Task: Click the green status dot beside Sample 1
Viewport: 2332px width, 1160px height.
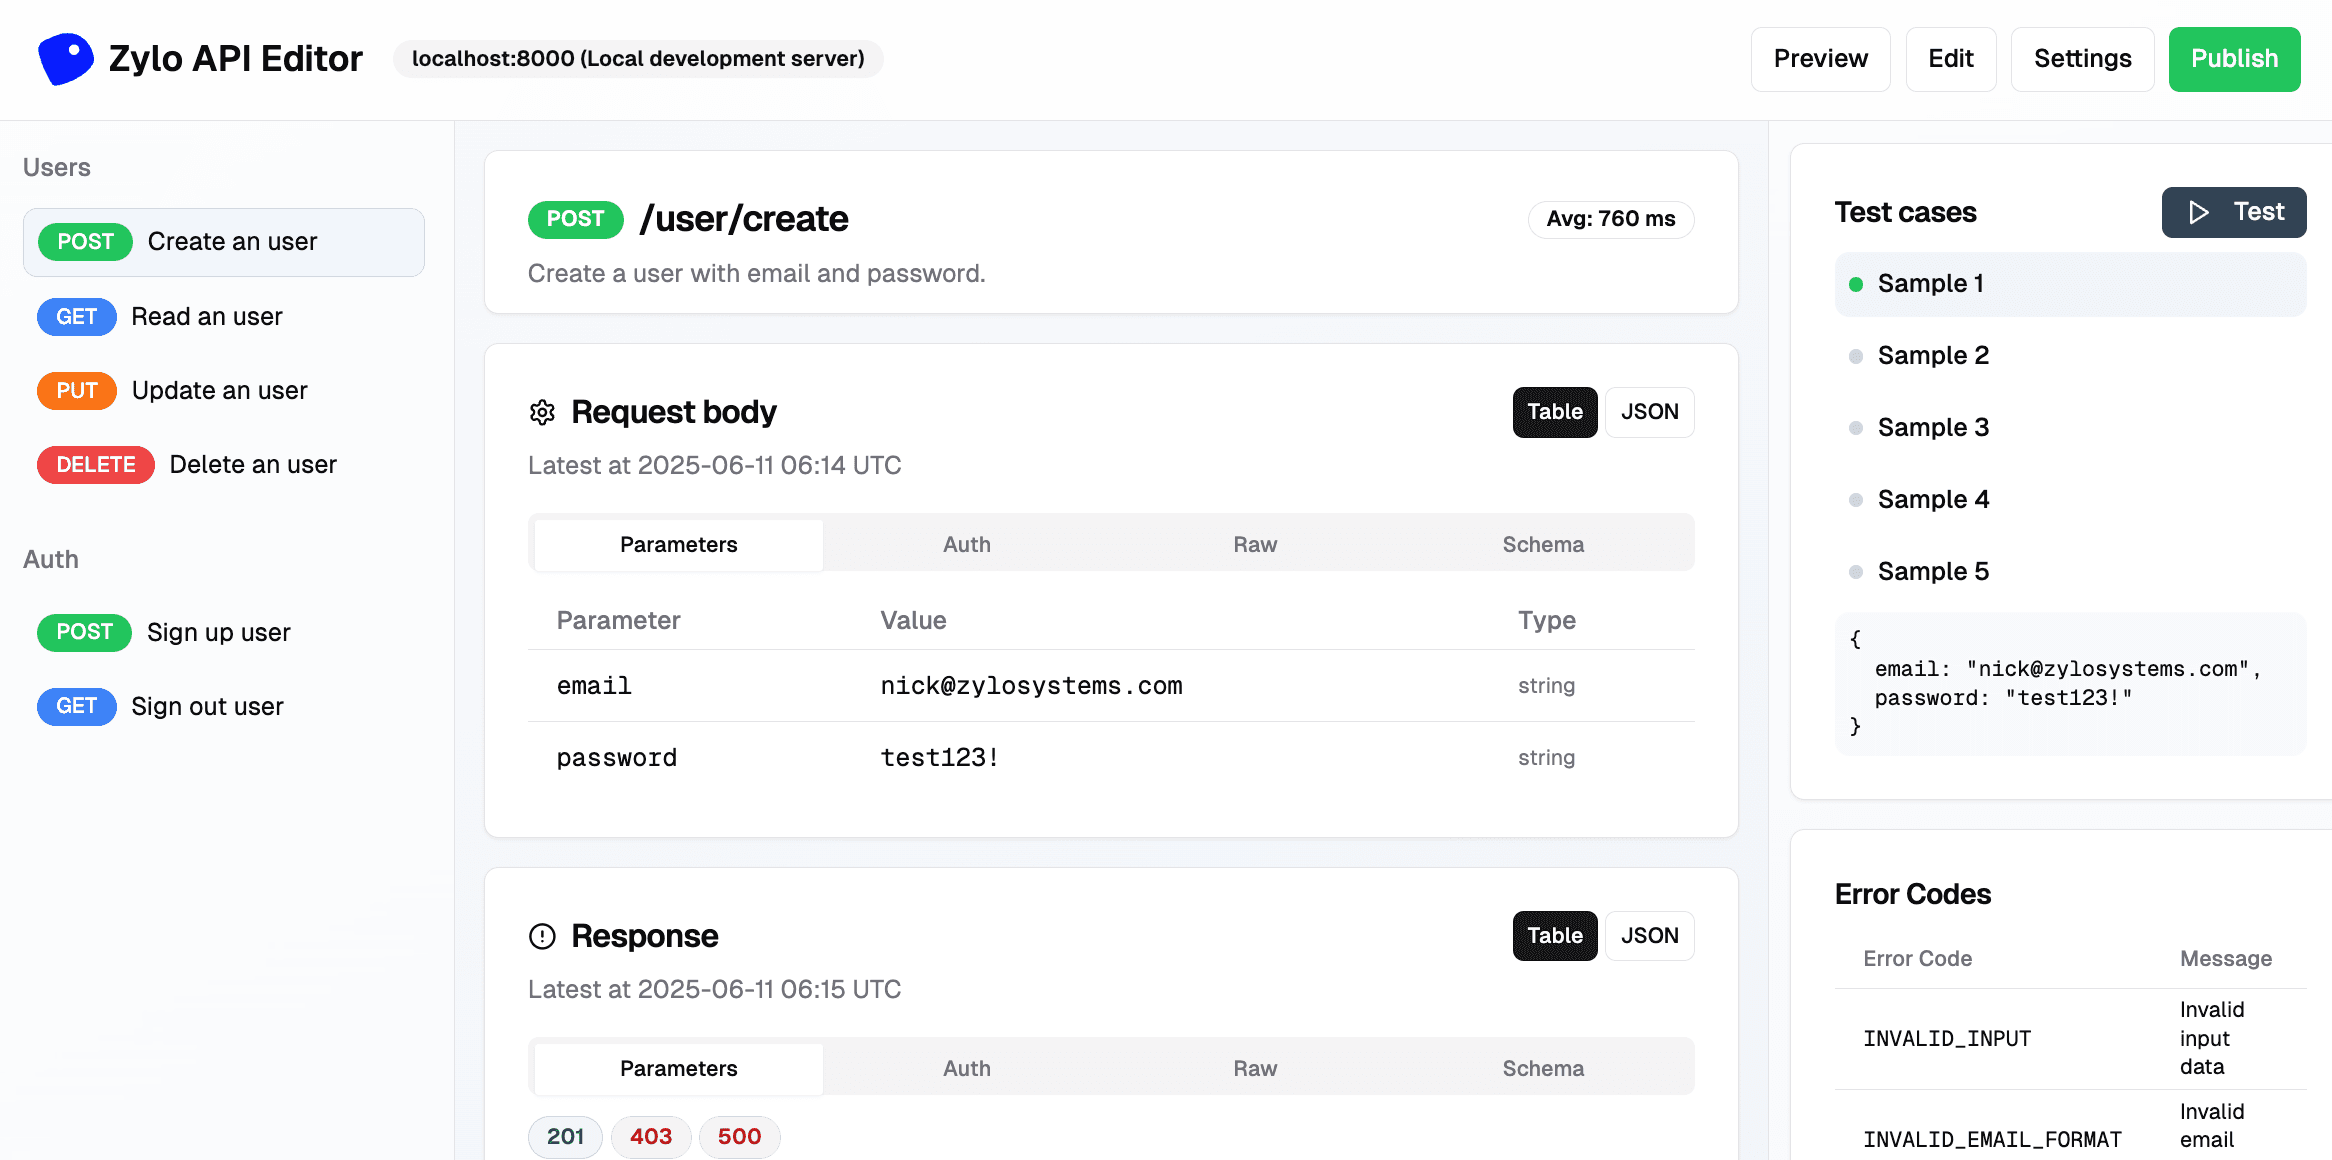Action: 1855,283
